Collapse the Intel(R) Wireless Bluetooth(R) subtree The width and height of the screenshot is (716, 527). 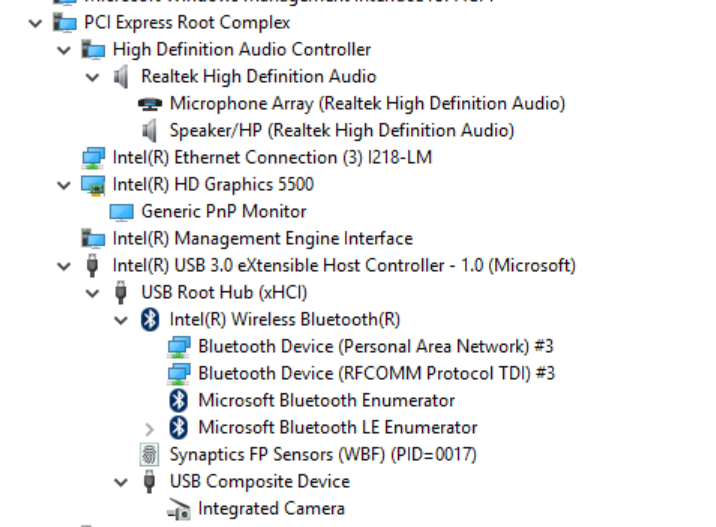tap(121, 320)
